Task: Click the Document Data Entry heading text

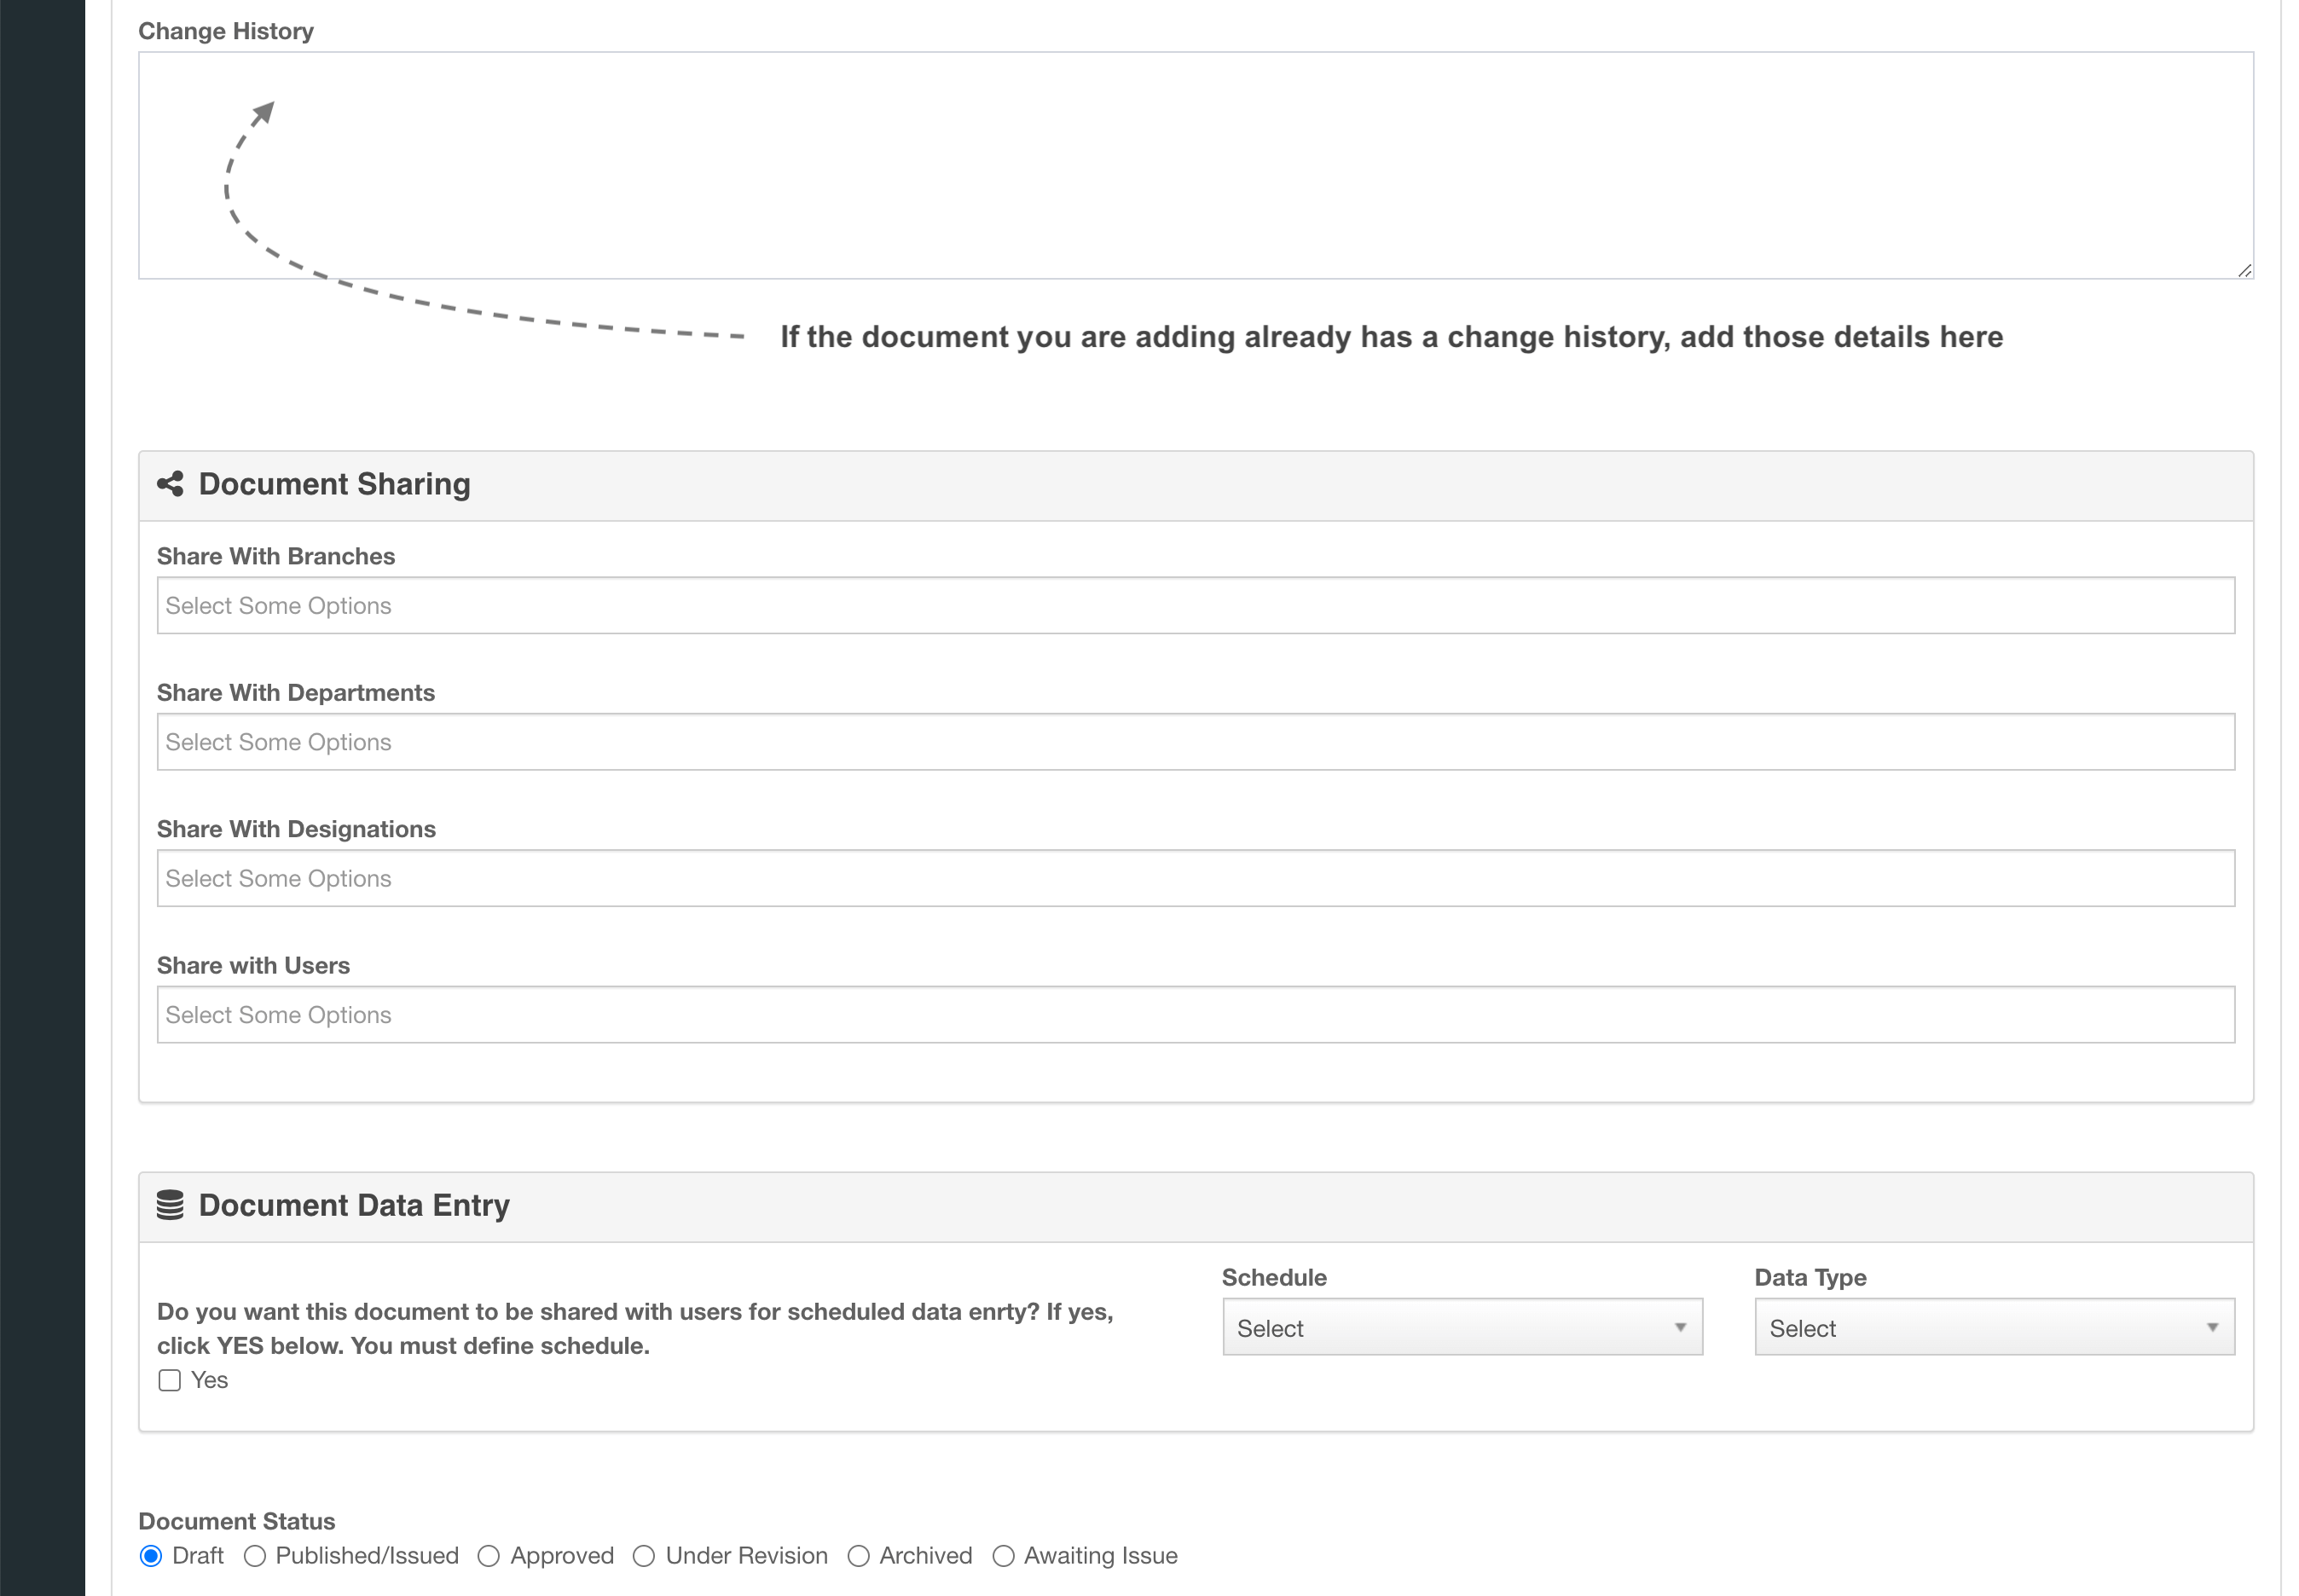Action: (x=354, y=1205)
